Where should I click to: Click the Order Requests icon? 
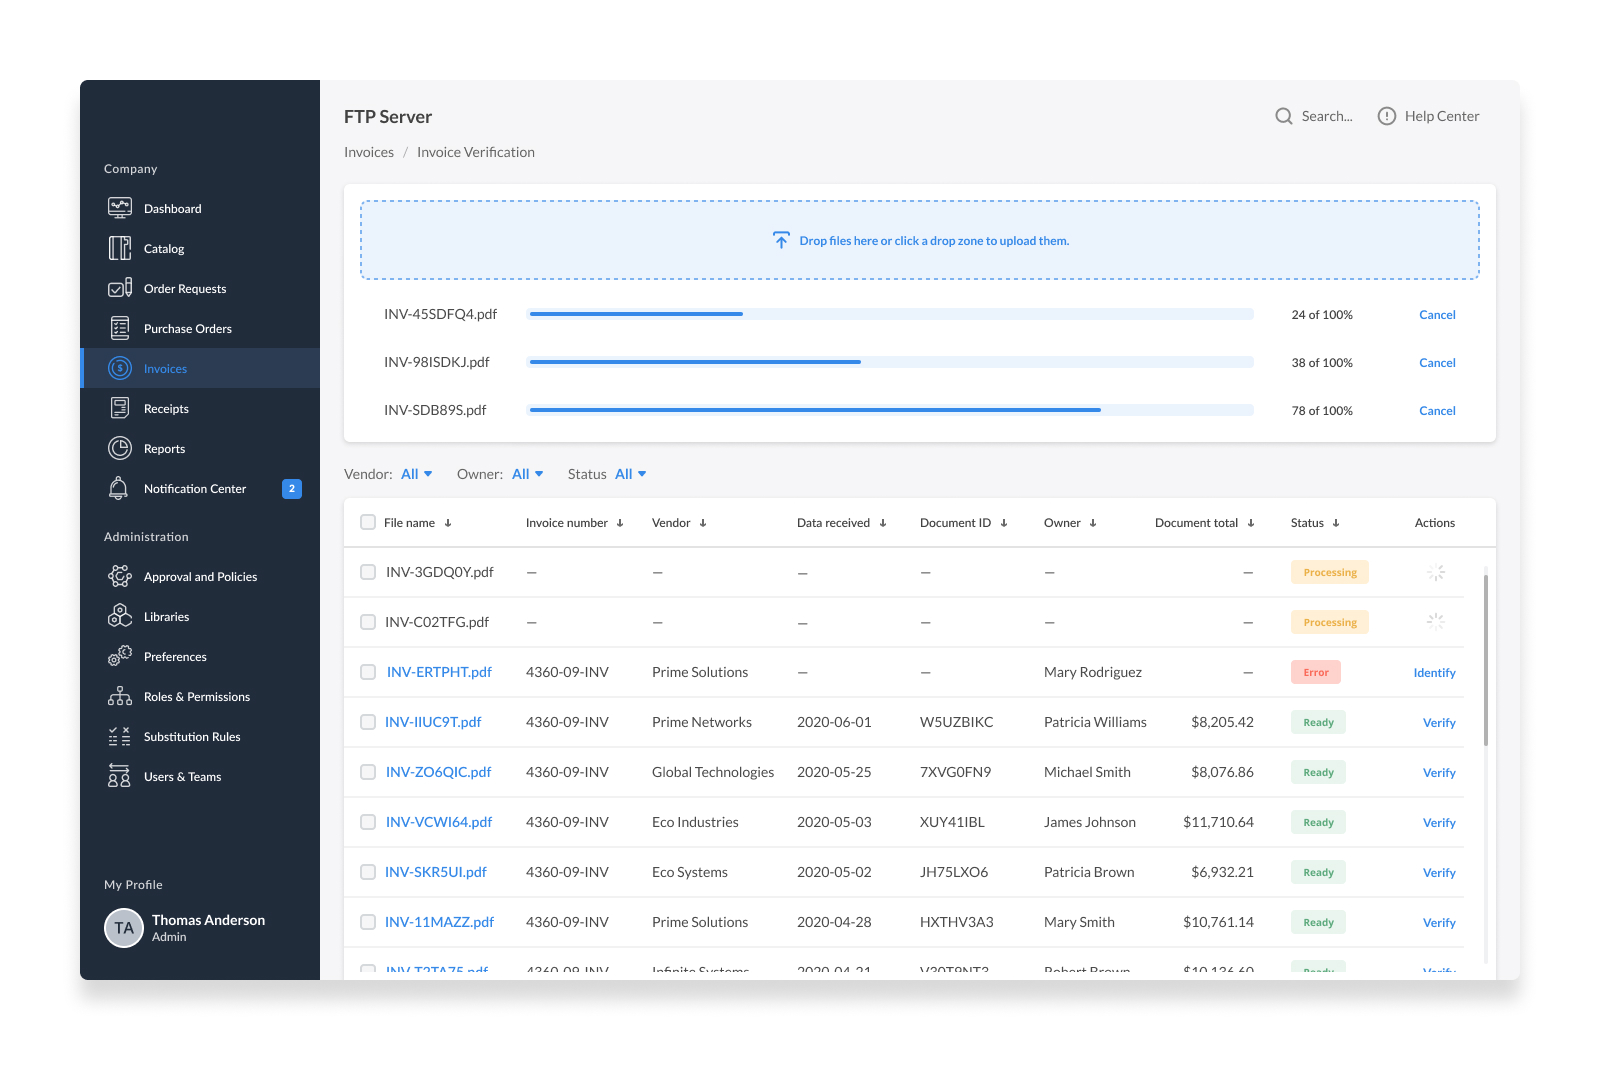(x=120, y=288)
